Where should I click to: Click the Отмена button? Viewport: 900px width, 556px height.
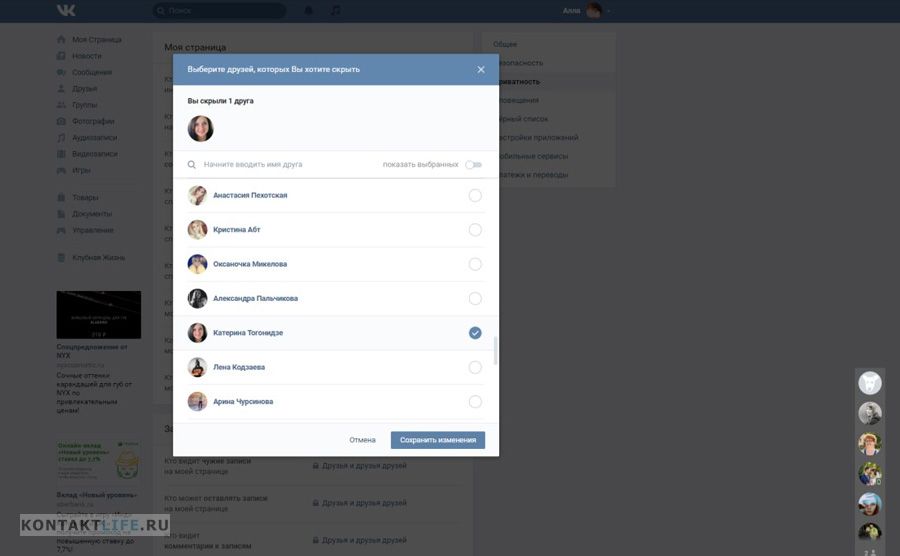click(362, 440)
